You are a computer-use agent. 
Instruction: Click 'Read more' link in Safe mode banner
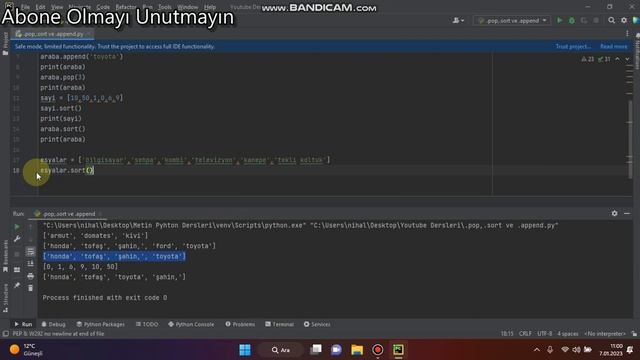point(613,47)
